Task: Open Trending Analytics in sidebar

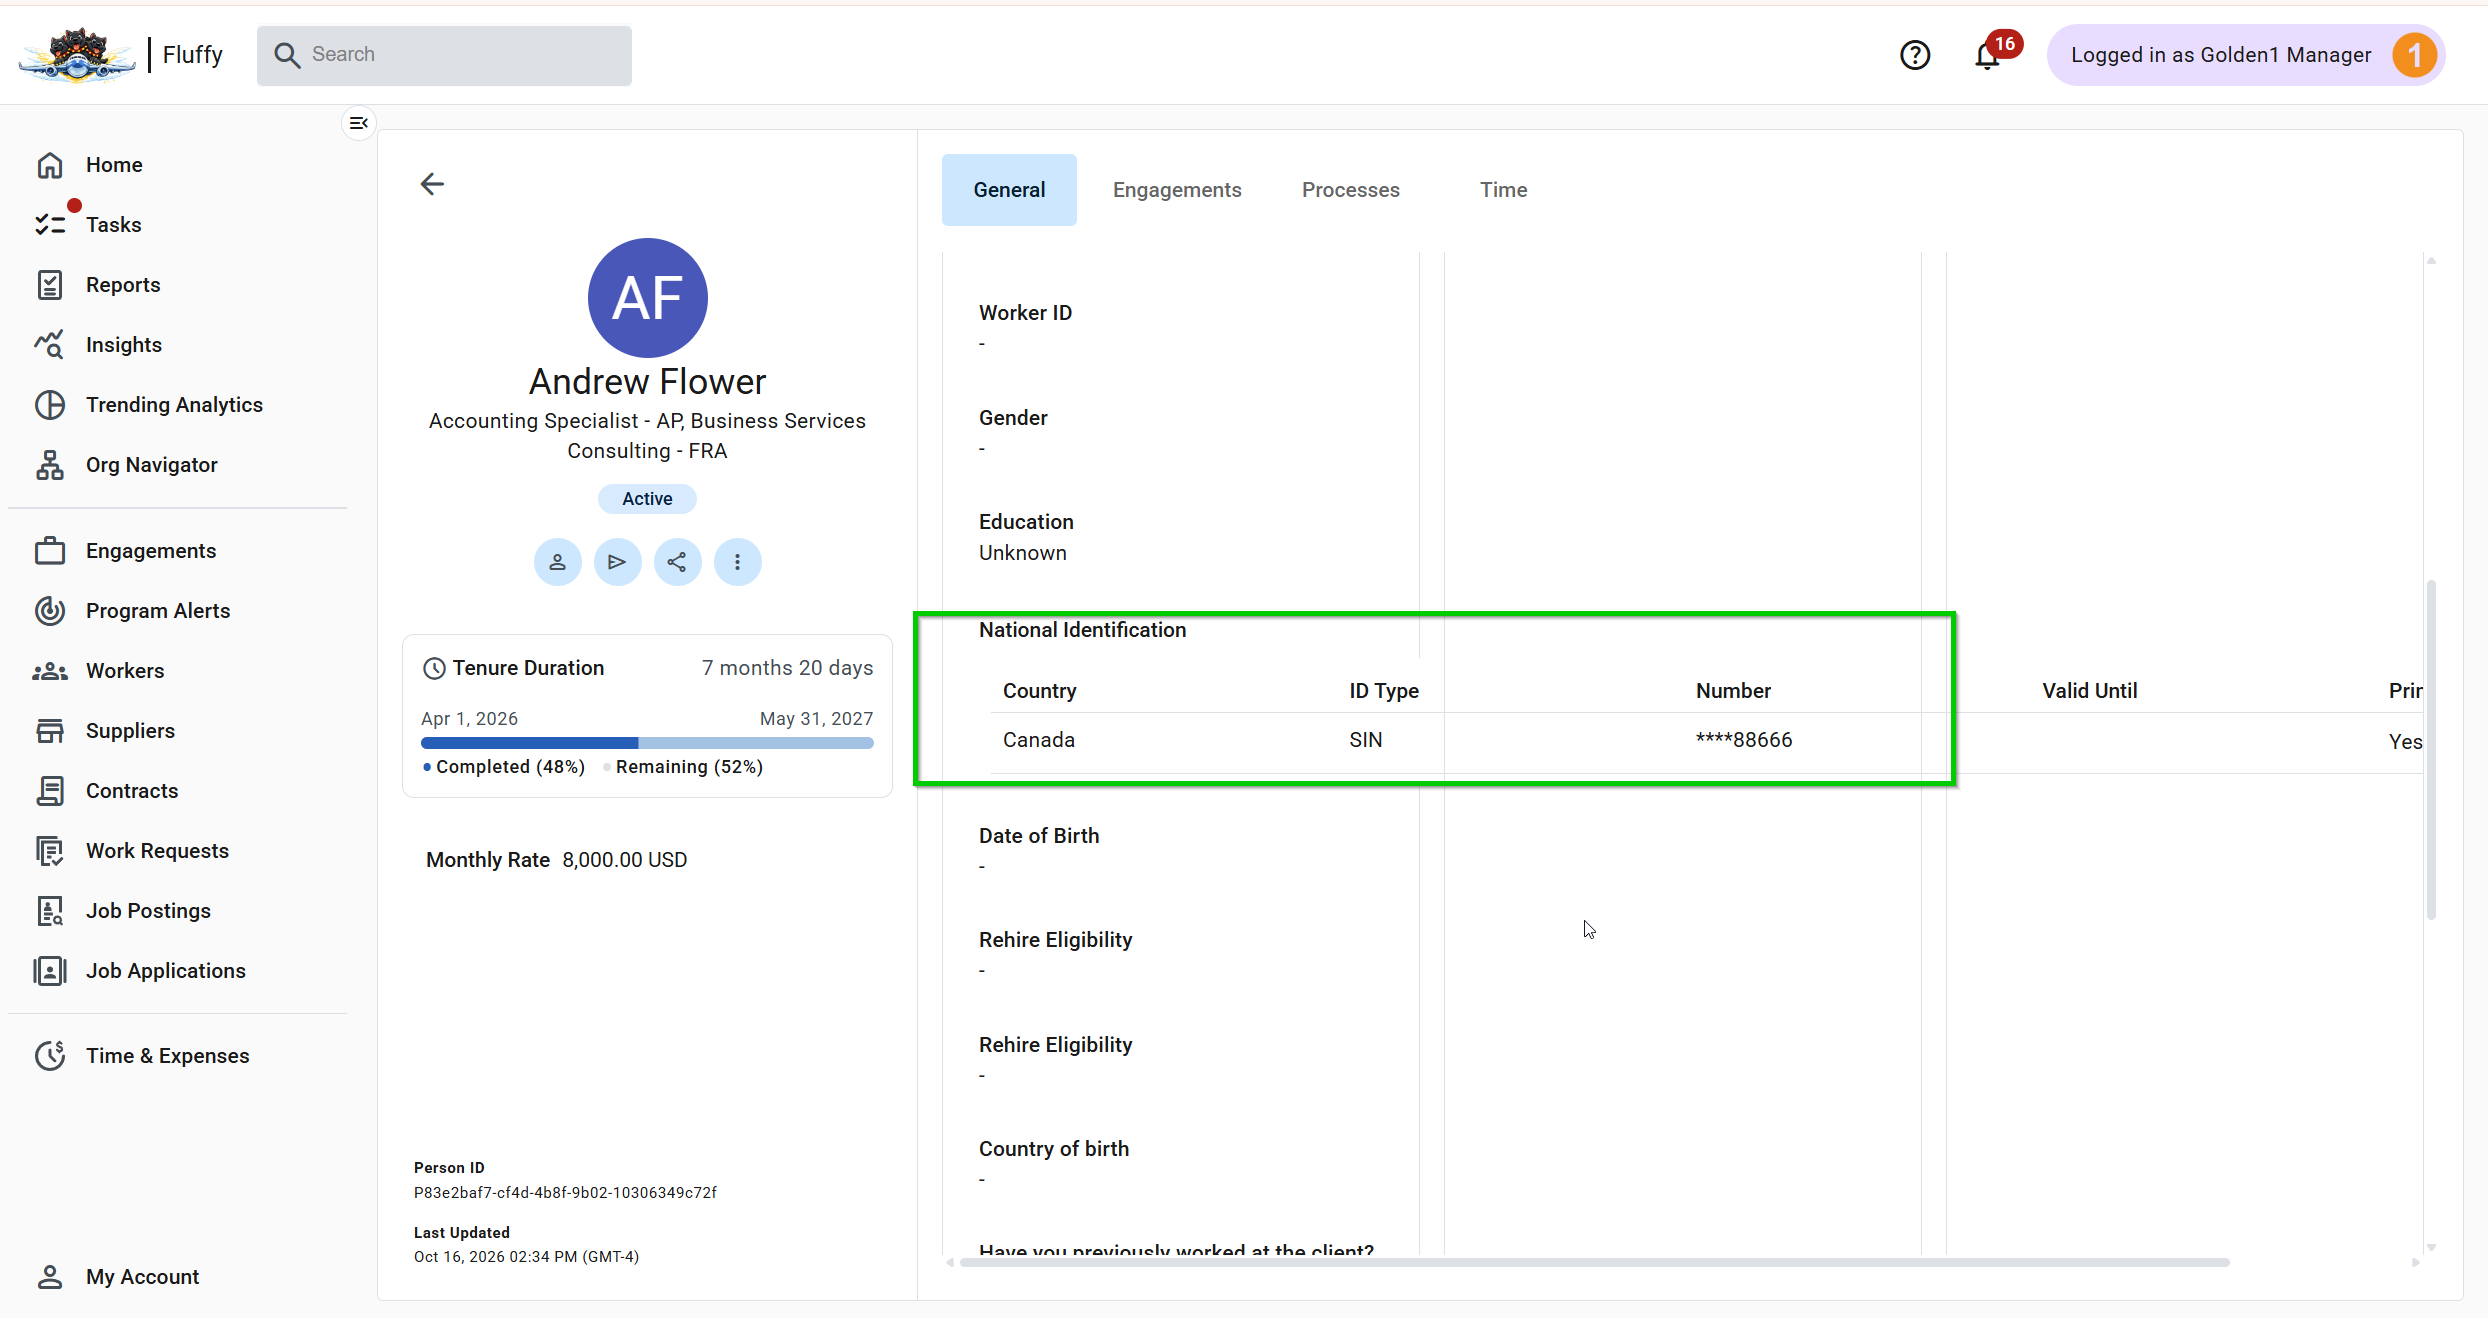Action: [x=176, y=405]
